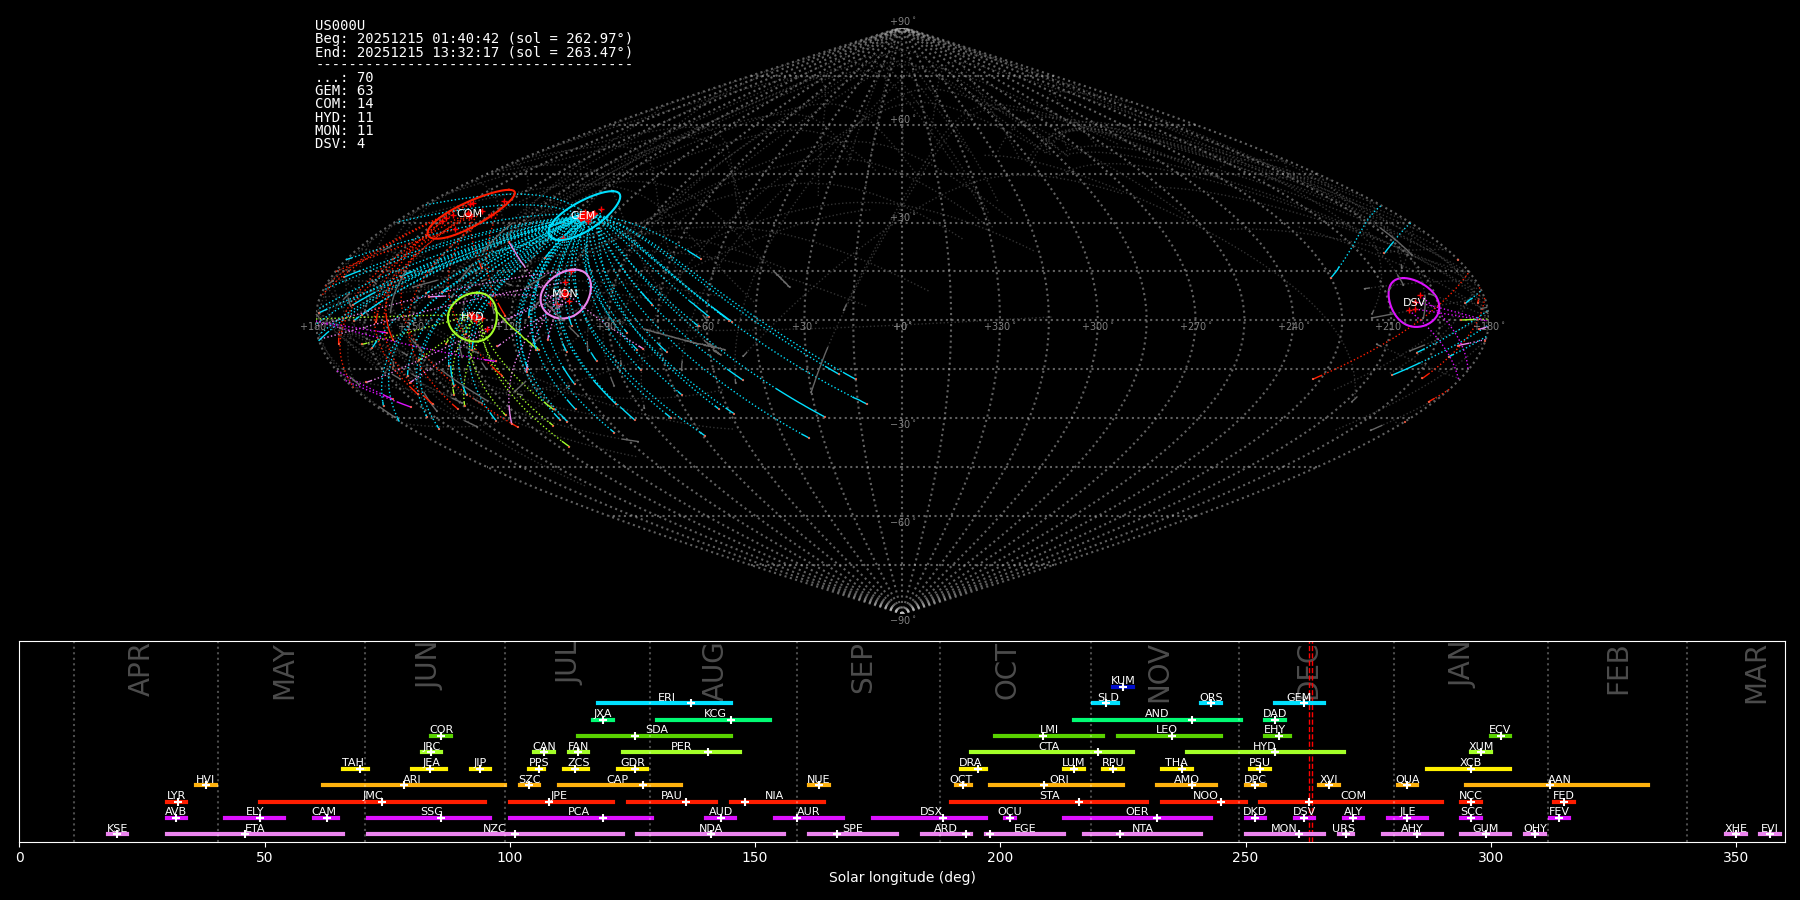Click the DRA shower label in timeline
1800x900 pixels.
(970, 763)
